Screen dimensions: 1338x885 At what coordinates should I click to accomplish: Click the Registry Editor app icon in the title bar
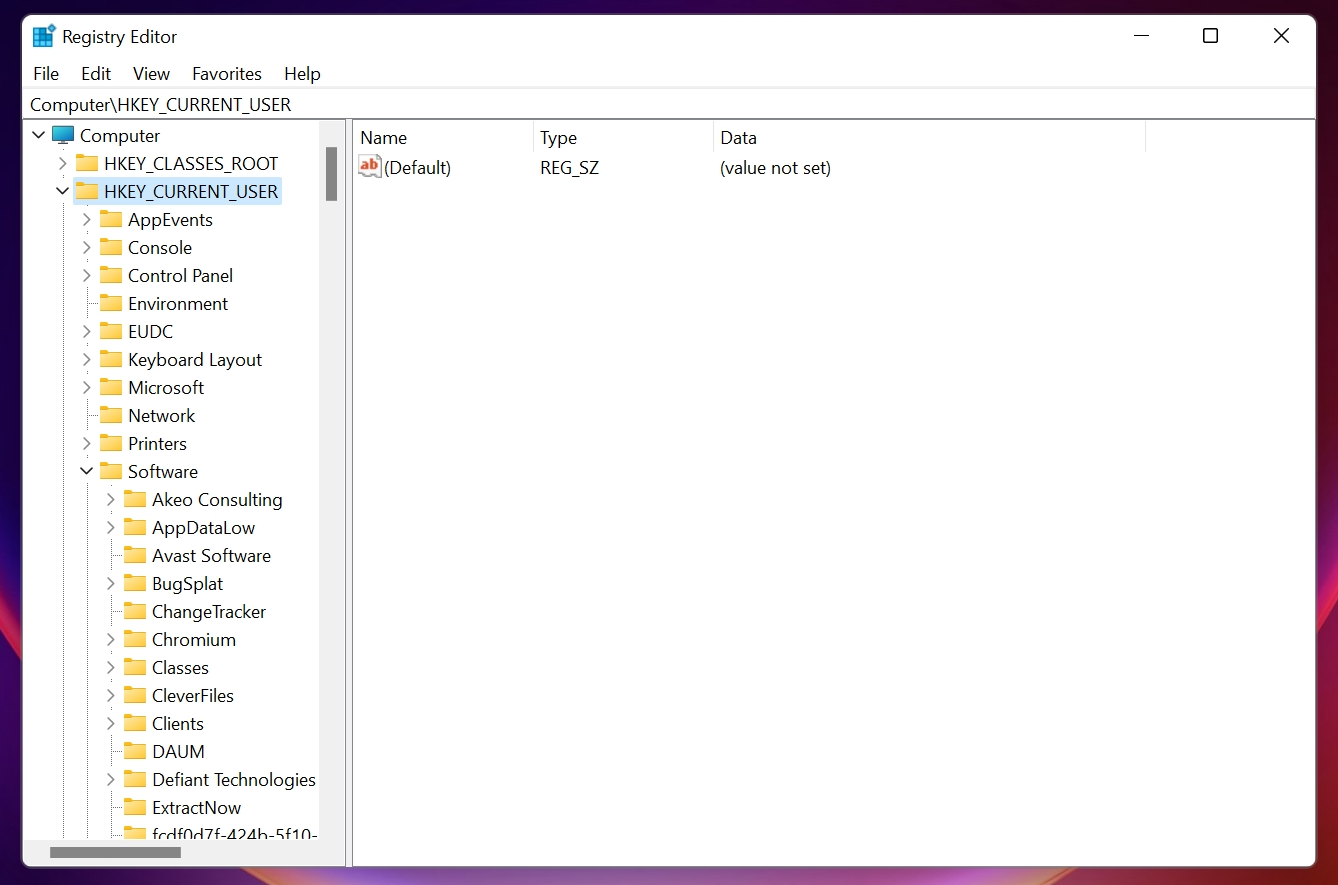click(44, 36)
